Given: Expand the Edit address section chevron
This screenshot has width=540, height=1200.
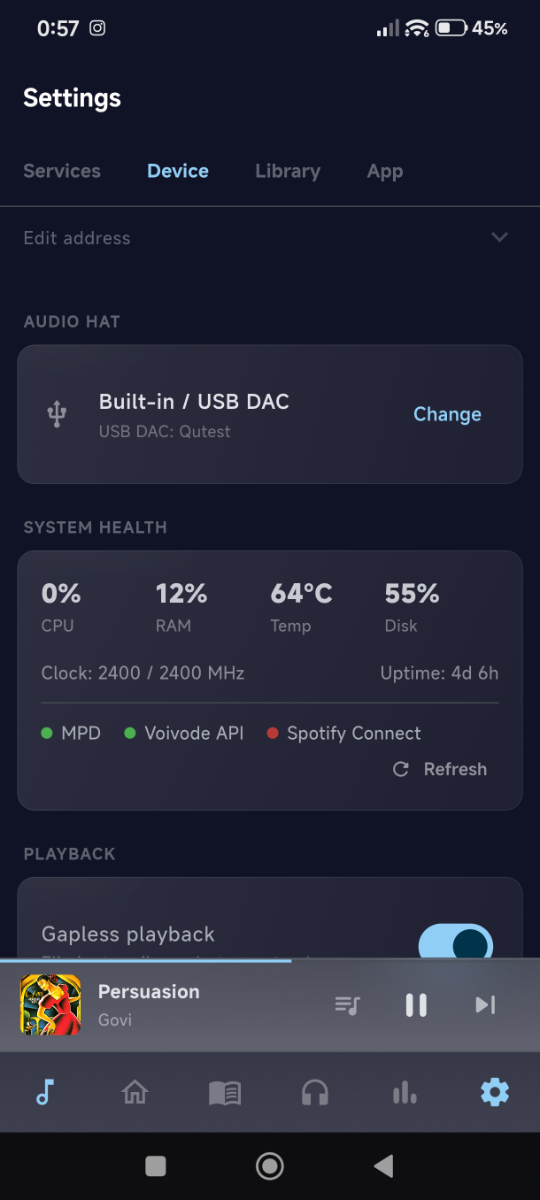Looking at the screenshot, I should pyautogui.click(x=500, y=238).
